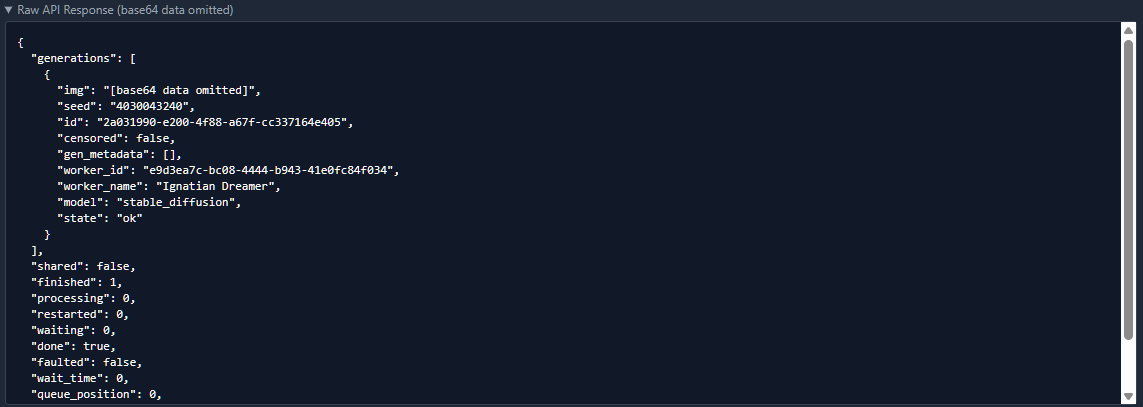Screen dimensions: 1143x407
Task: Click the scrollbar down arrow
Action: [1128, 396]
